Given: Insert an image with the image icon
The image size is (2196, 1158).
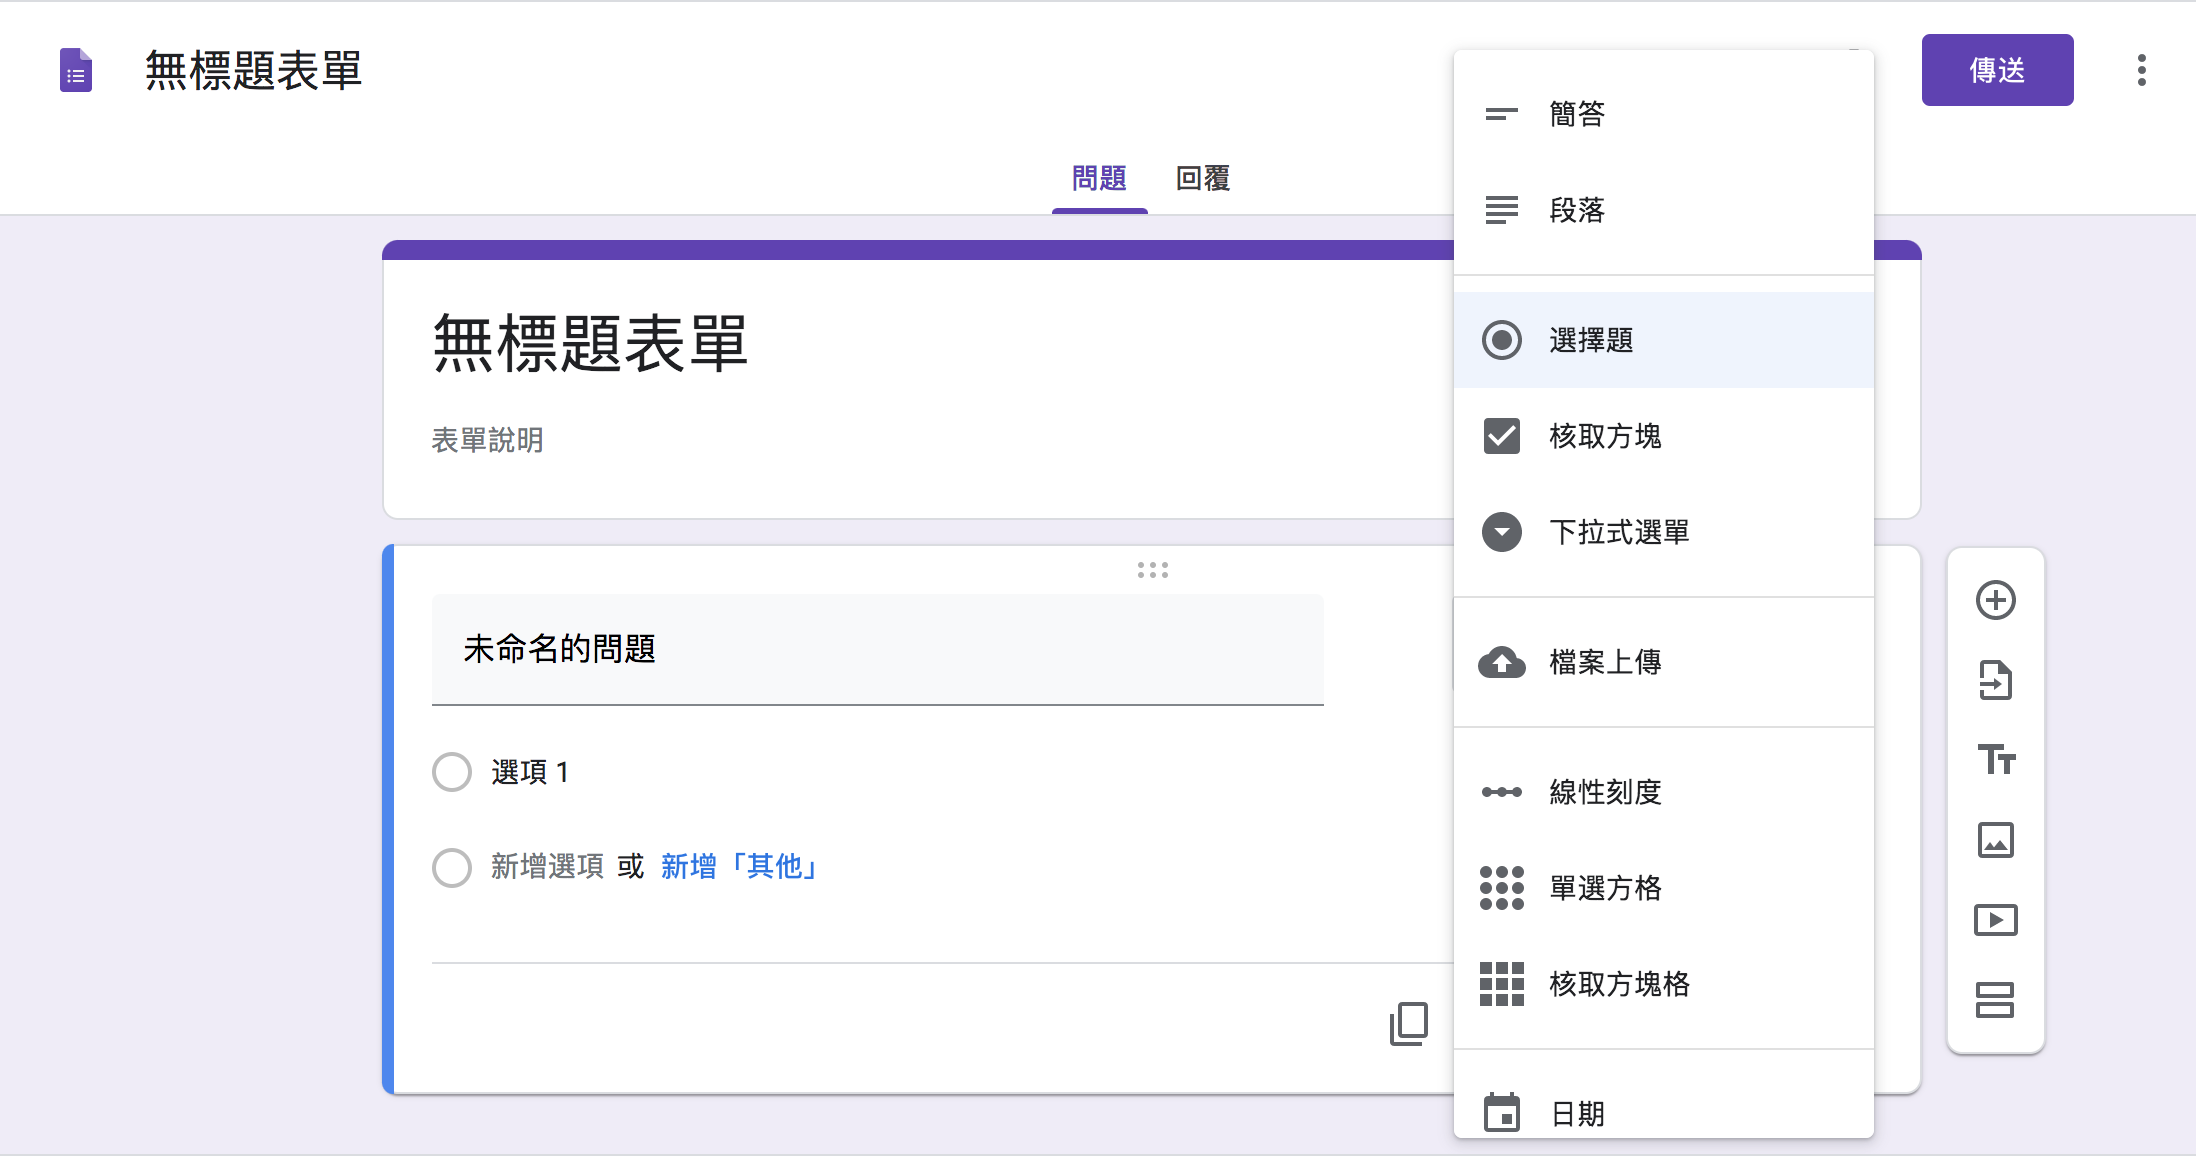Looking at the screenshot, I should tap(1996, 841).
